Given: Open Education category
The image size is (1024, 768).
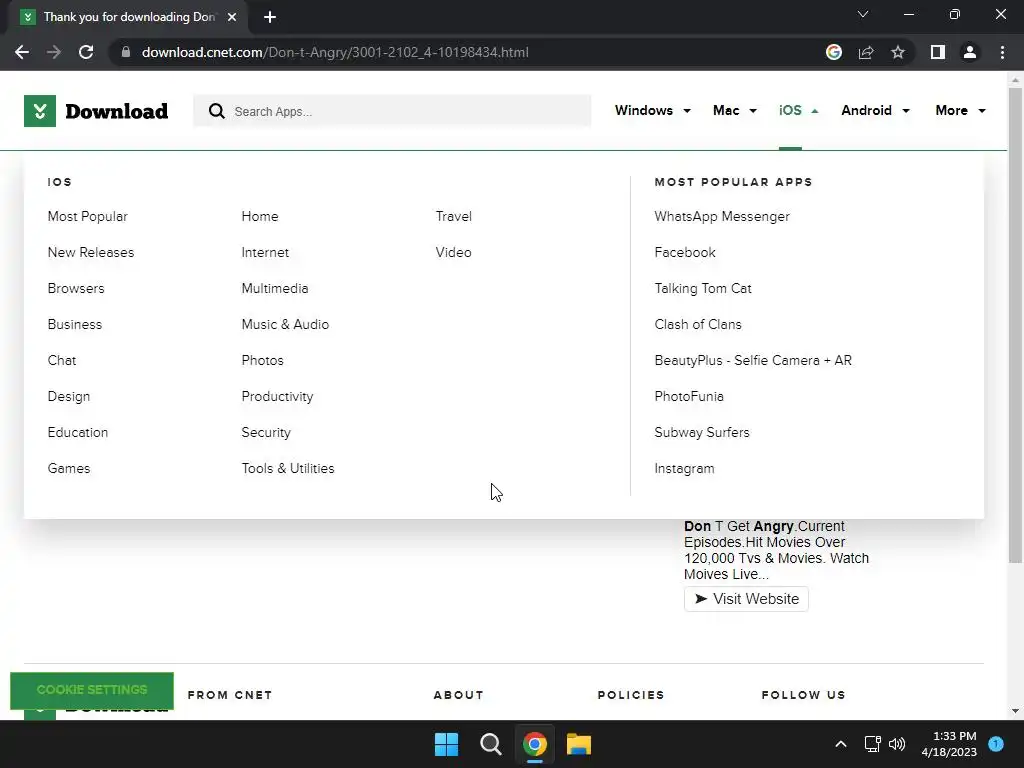Looking at the screenshot, I should click(78, 432).
